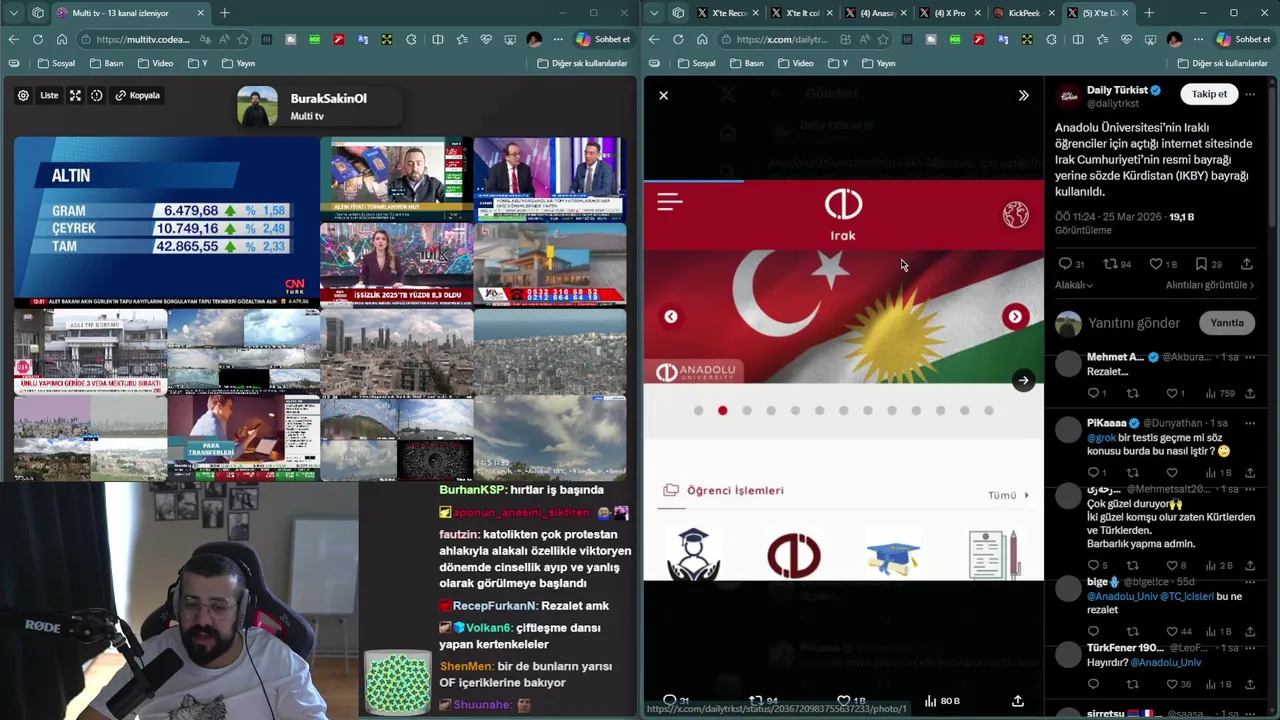This screenshot has width=1280, height=720.
Task: Copy link with the Kopyala button
Action: (x=137, y=95)
